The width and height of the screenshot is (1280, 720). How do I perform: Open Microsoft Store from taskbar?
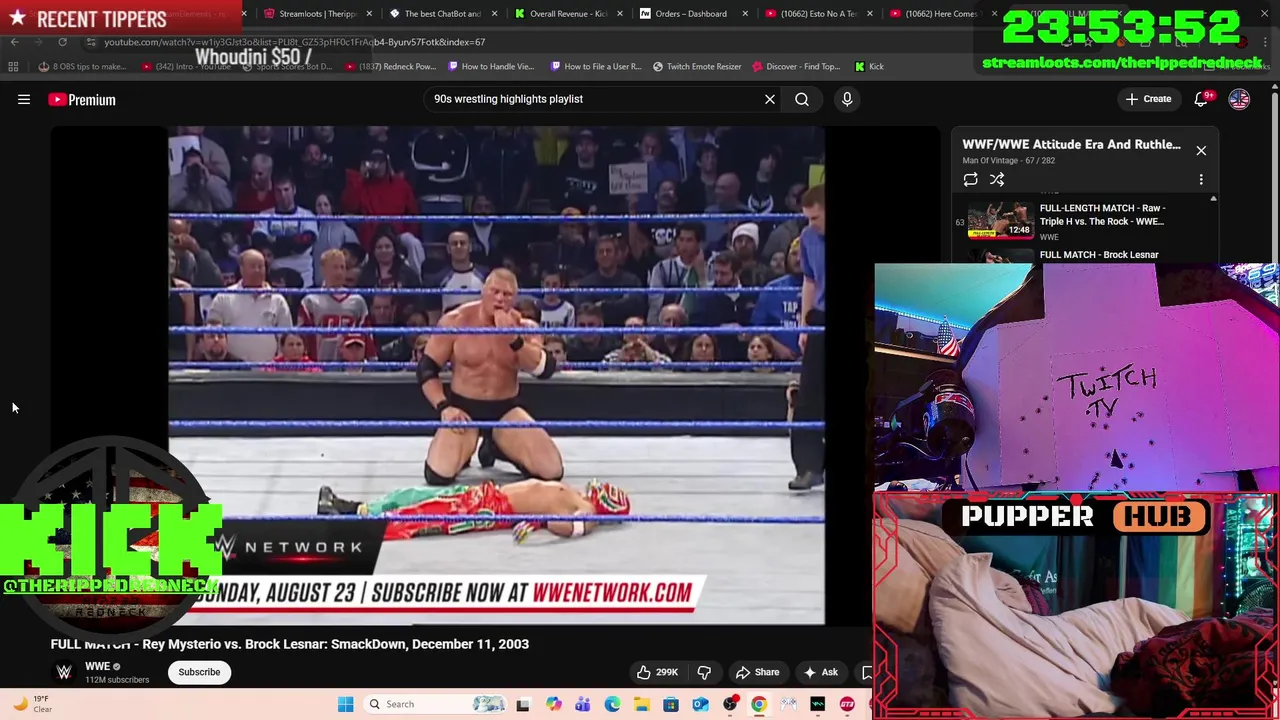671,704
